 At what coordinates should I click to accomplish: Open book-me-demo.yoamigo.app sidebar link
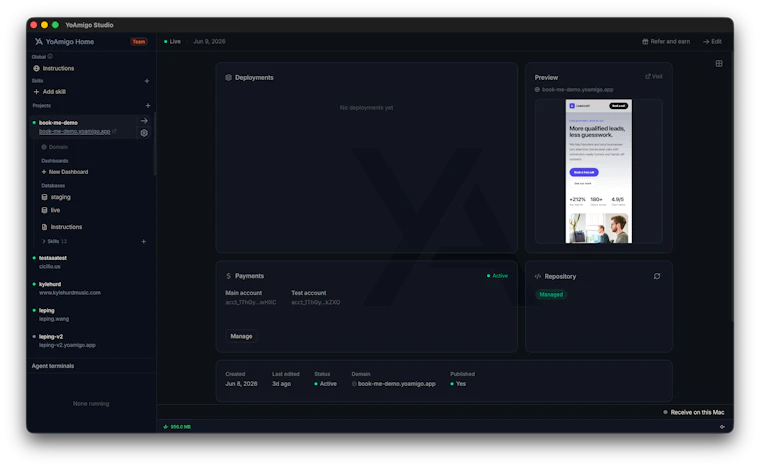click(75, 131)
